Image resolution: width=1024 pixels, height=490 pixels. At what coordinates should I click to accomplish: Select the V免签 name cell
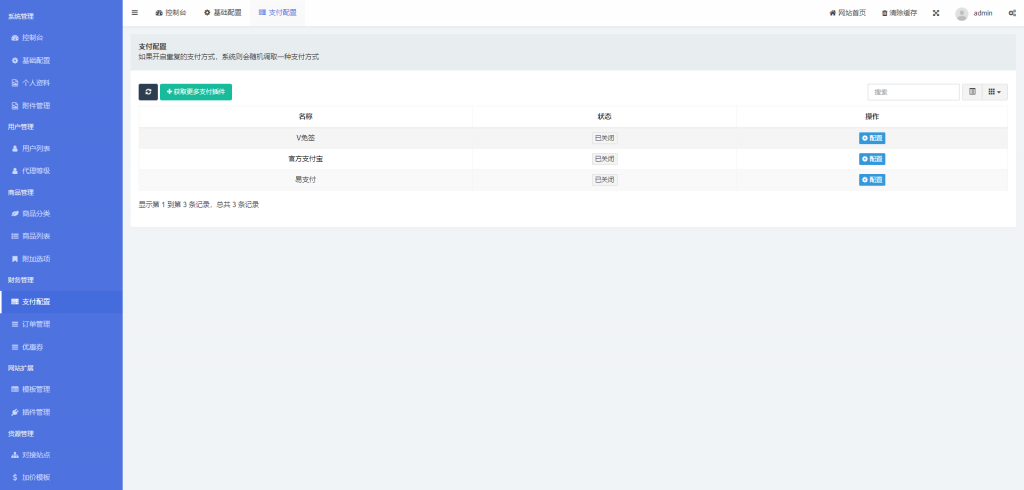click(306, 138)
